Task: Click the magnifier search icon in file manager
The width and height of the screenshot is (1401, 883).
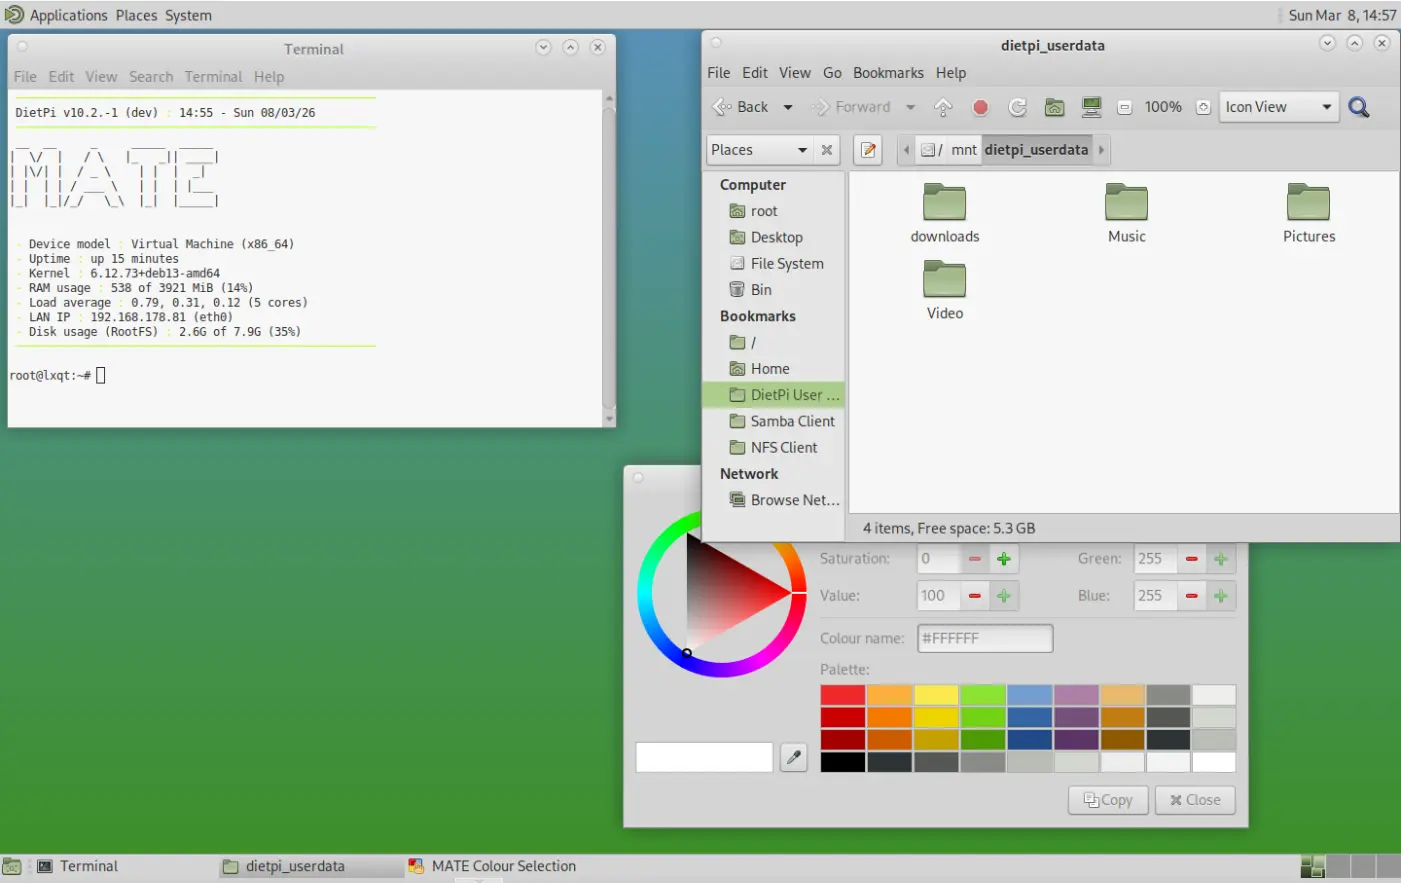Action: pyautogui.click(x=1358, y=107)
